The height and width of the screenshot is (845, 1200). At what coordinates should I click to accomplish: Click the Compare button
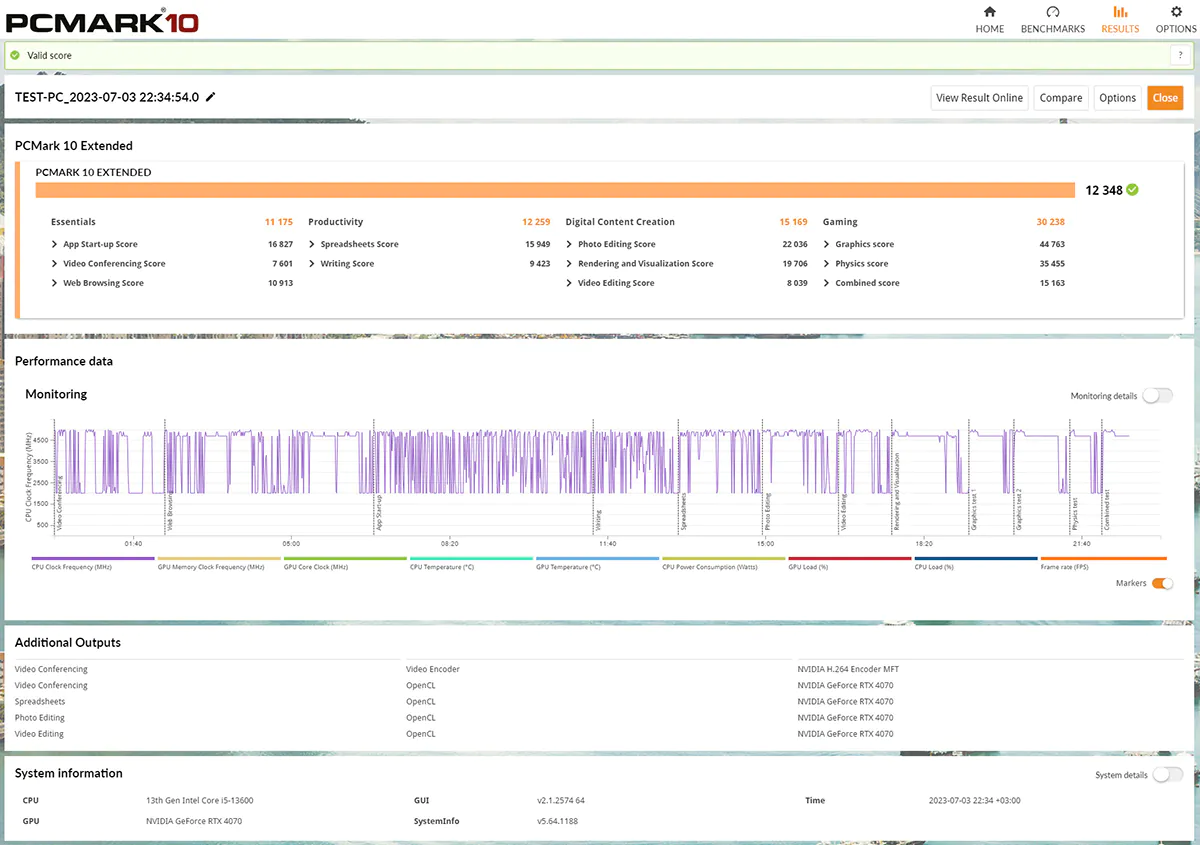1060,97
